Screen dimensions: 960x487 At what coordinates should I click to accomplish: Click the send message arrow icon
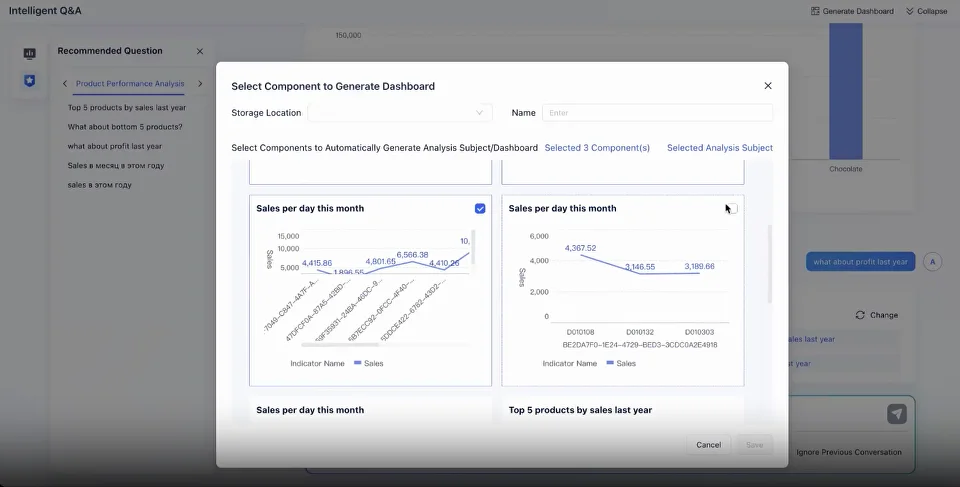point(897,413)
